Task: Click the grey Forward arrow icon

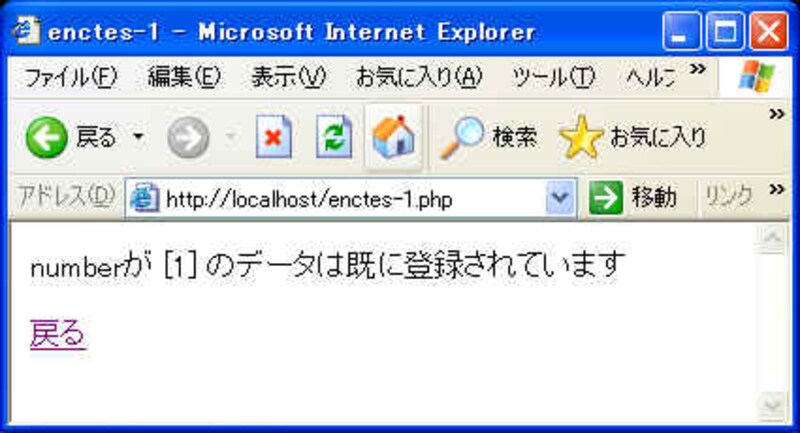Action: click(x=188, y=137)
